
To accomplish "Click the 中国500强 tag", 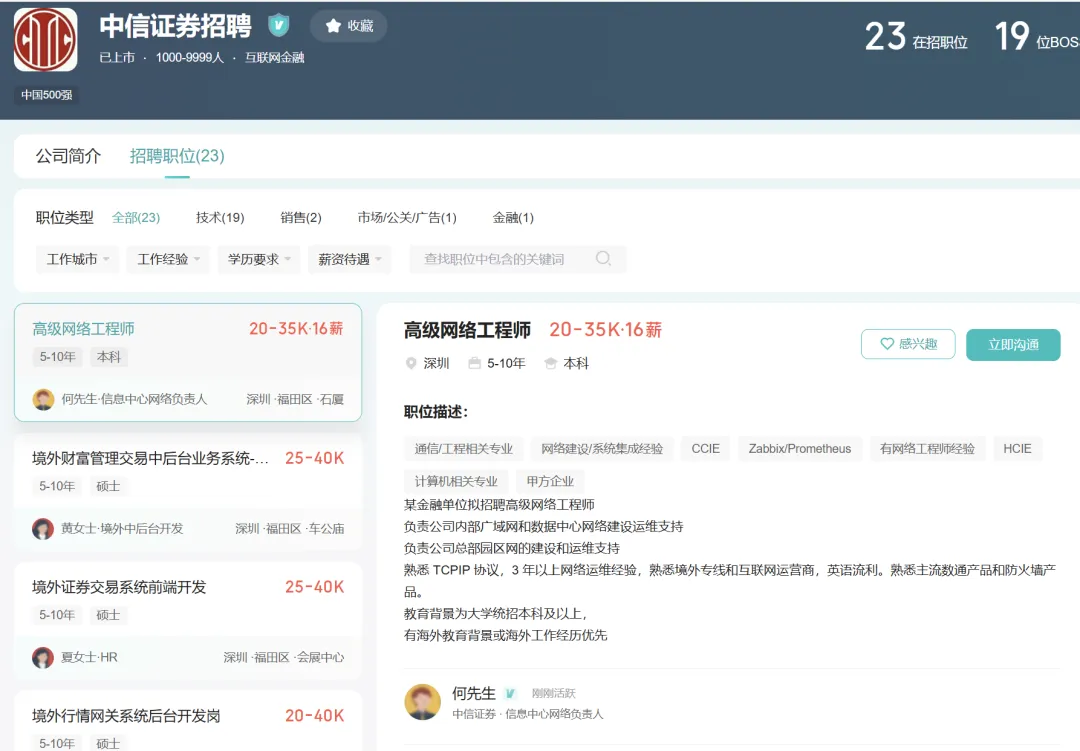I will pos(46,94).
